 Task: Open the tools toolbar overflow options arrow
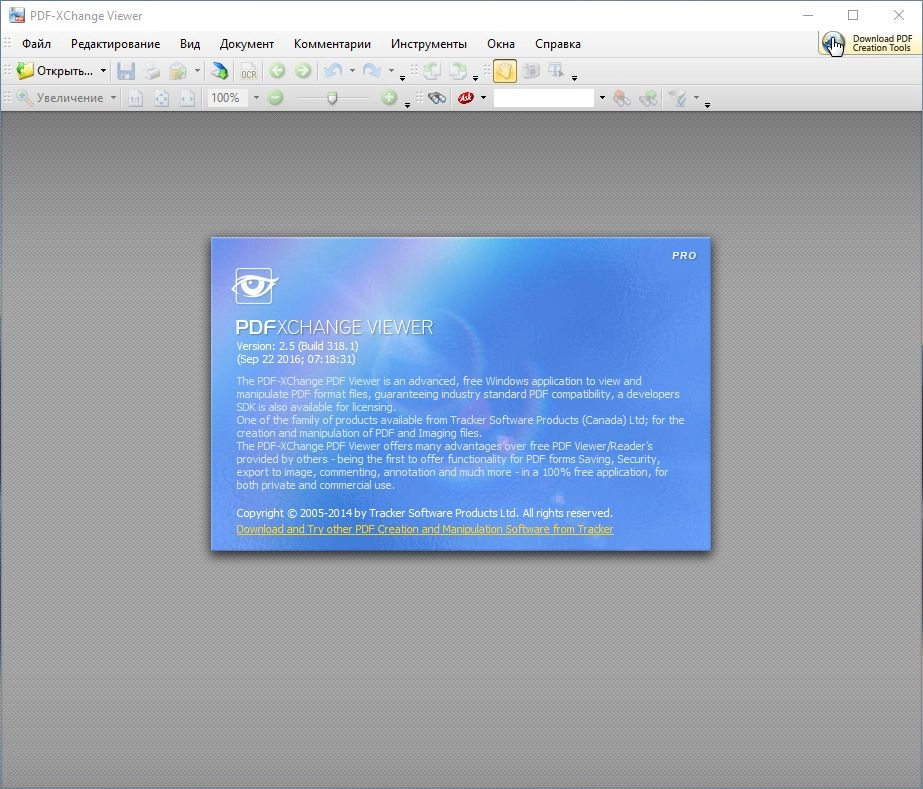[575, 78]
